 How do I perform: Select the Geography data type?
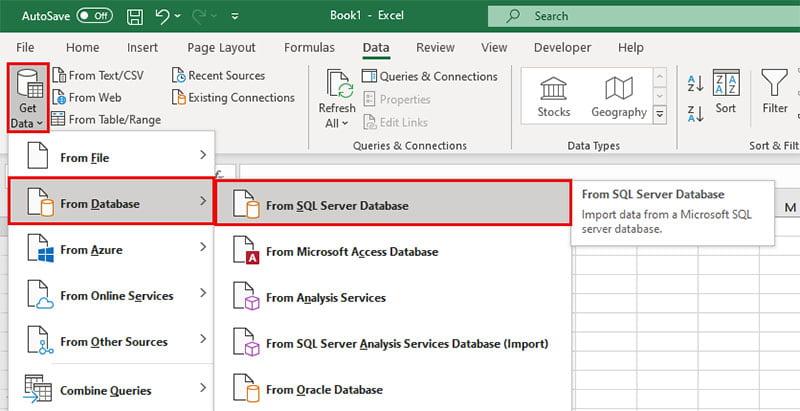click(x=618, y=97)
